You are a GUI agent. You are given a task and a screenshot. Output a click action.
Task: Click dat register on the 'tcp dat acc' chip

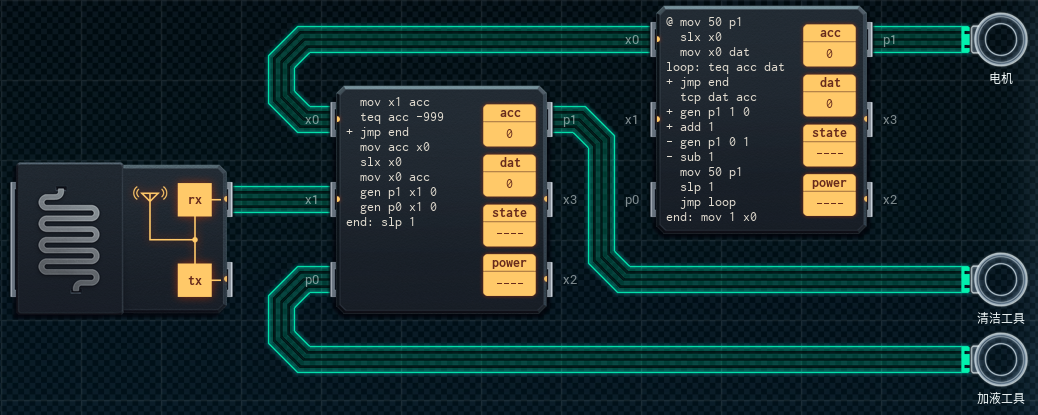click(830, 94)
